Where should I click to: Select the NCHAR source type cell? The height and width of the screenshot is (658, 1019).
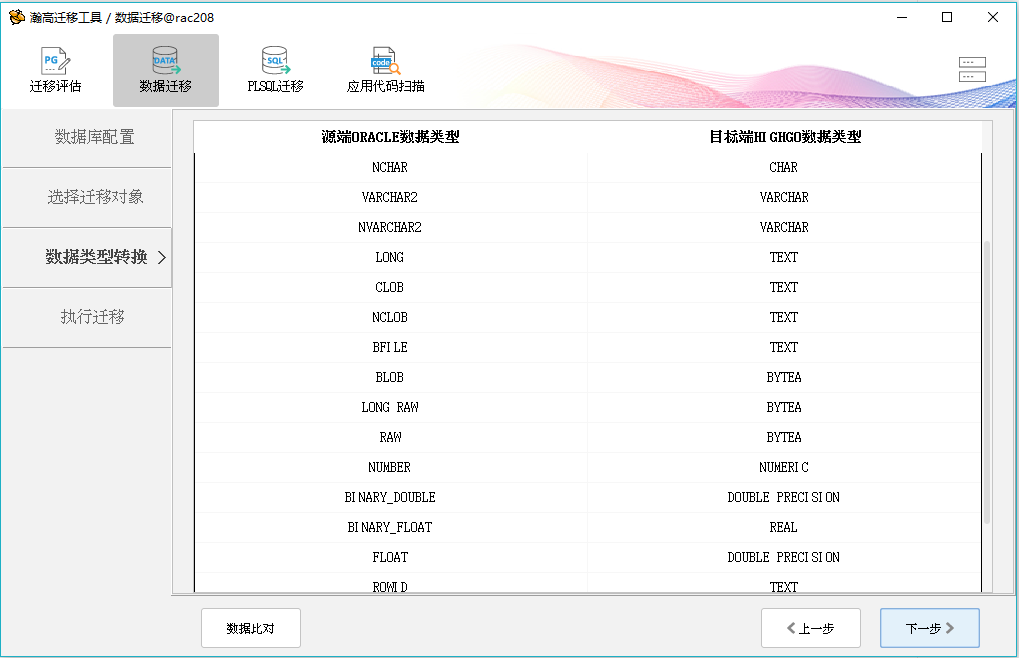(x=391, y=168)
